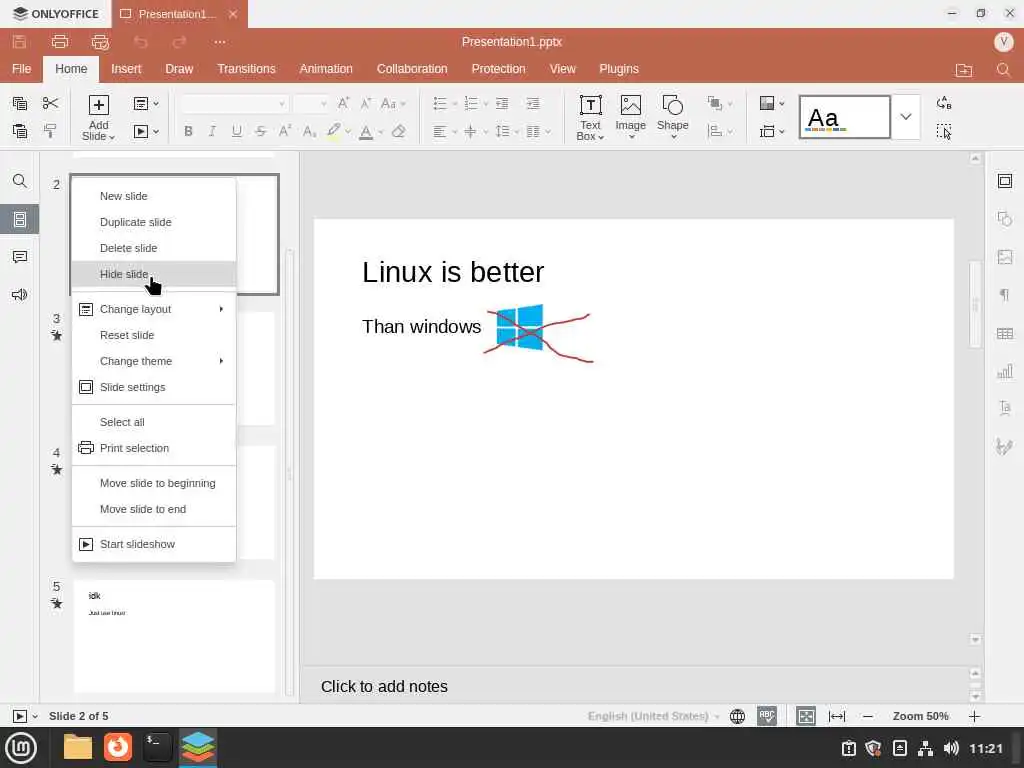Choose Delete slide in context menu

click(153, 248)
